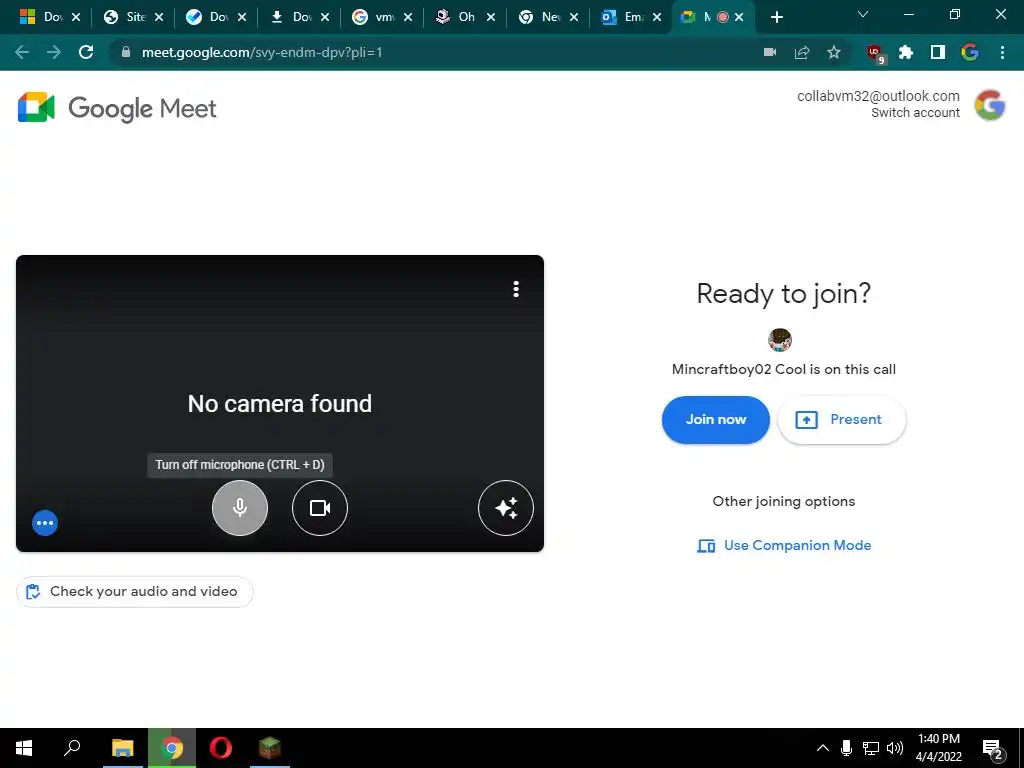Switch to the "Site" tab
The height and width of the screenshot is (768, 1024).
[x=124, y=17]
